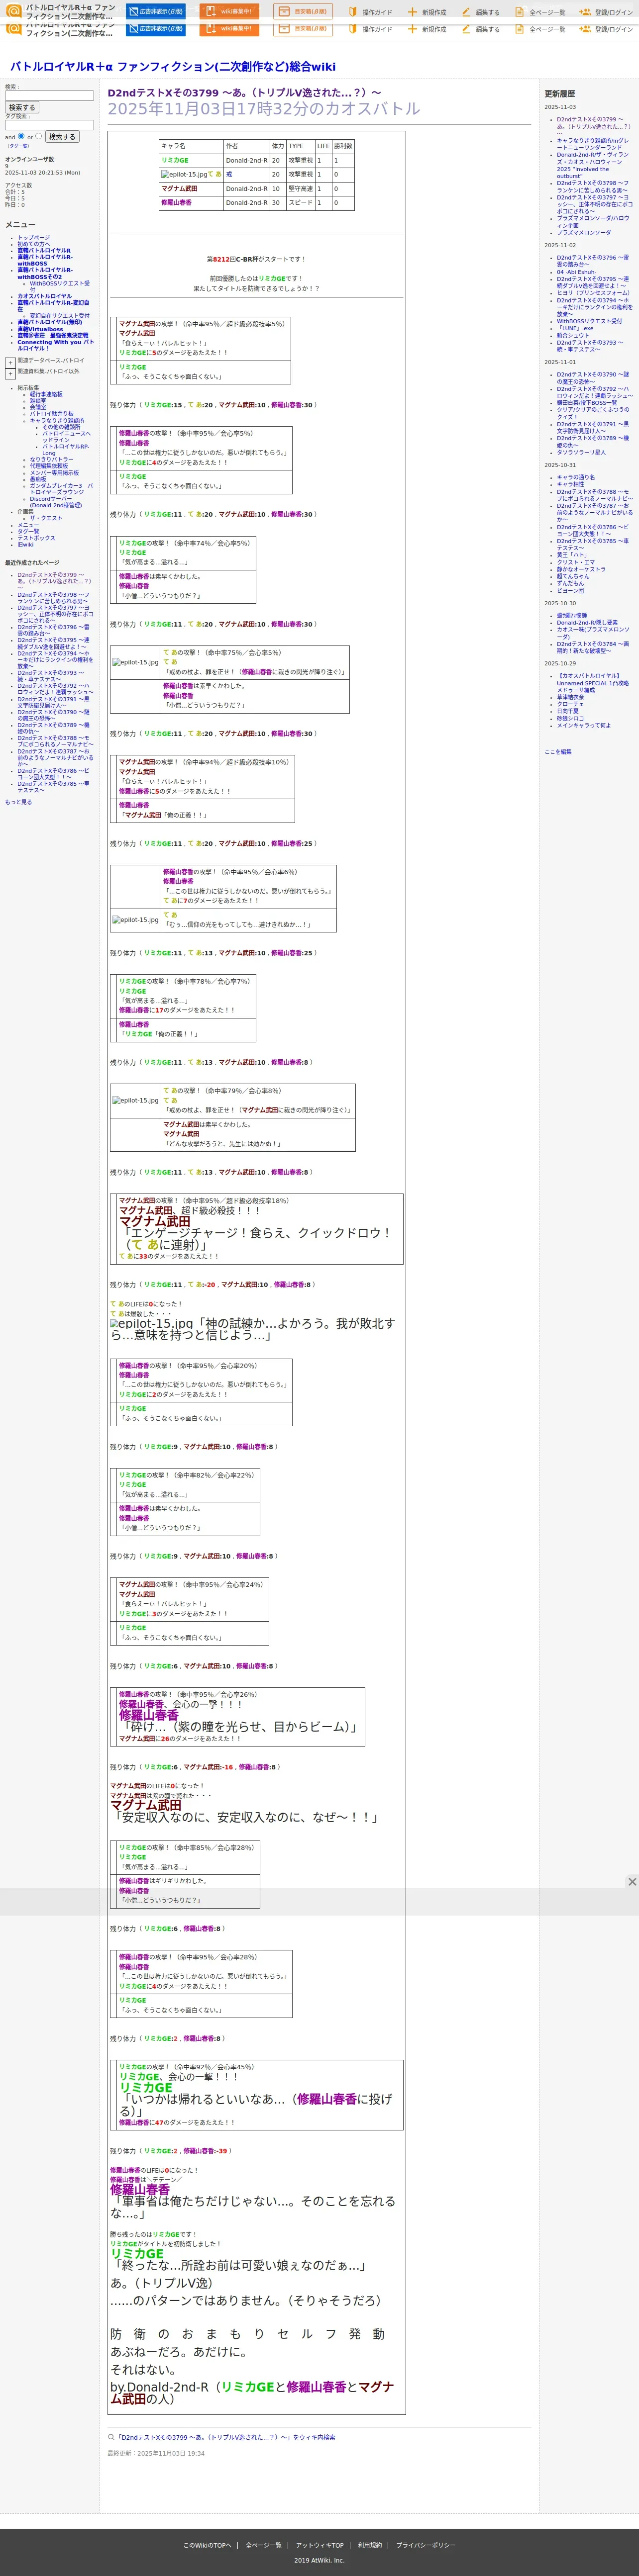This screenshot has height=2576, width=639.
Task: Select the "or" radio button for tag search
Action: pyautogui.click(x=38, y=136)
